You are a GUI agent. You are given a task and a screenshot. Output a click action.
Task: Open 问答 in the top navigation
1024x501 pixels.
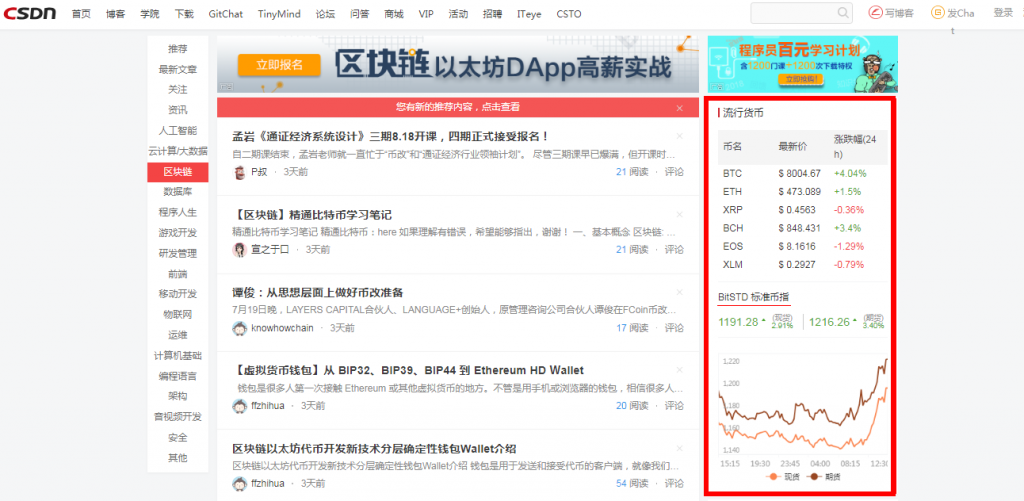(360, 14)
